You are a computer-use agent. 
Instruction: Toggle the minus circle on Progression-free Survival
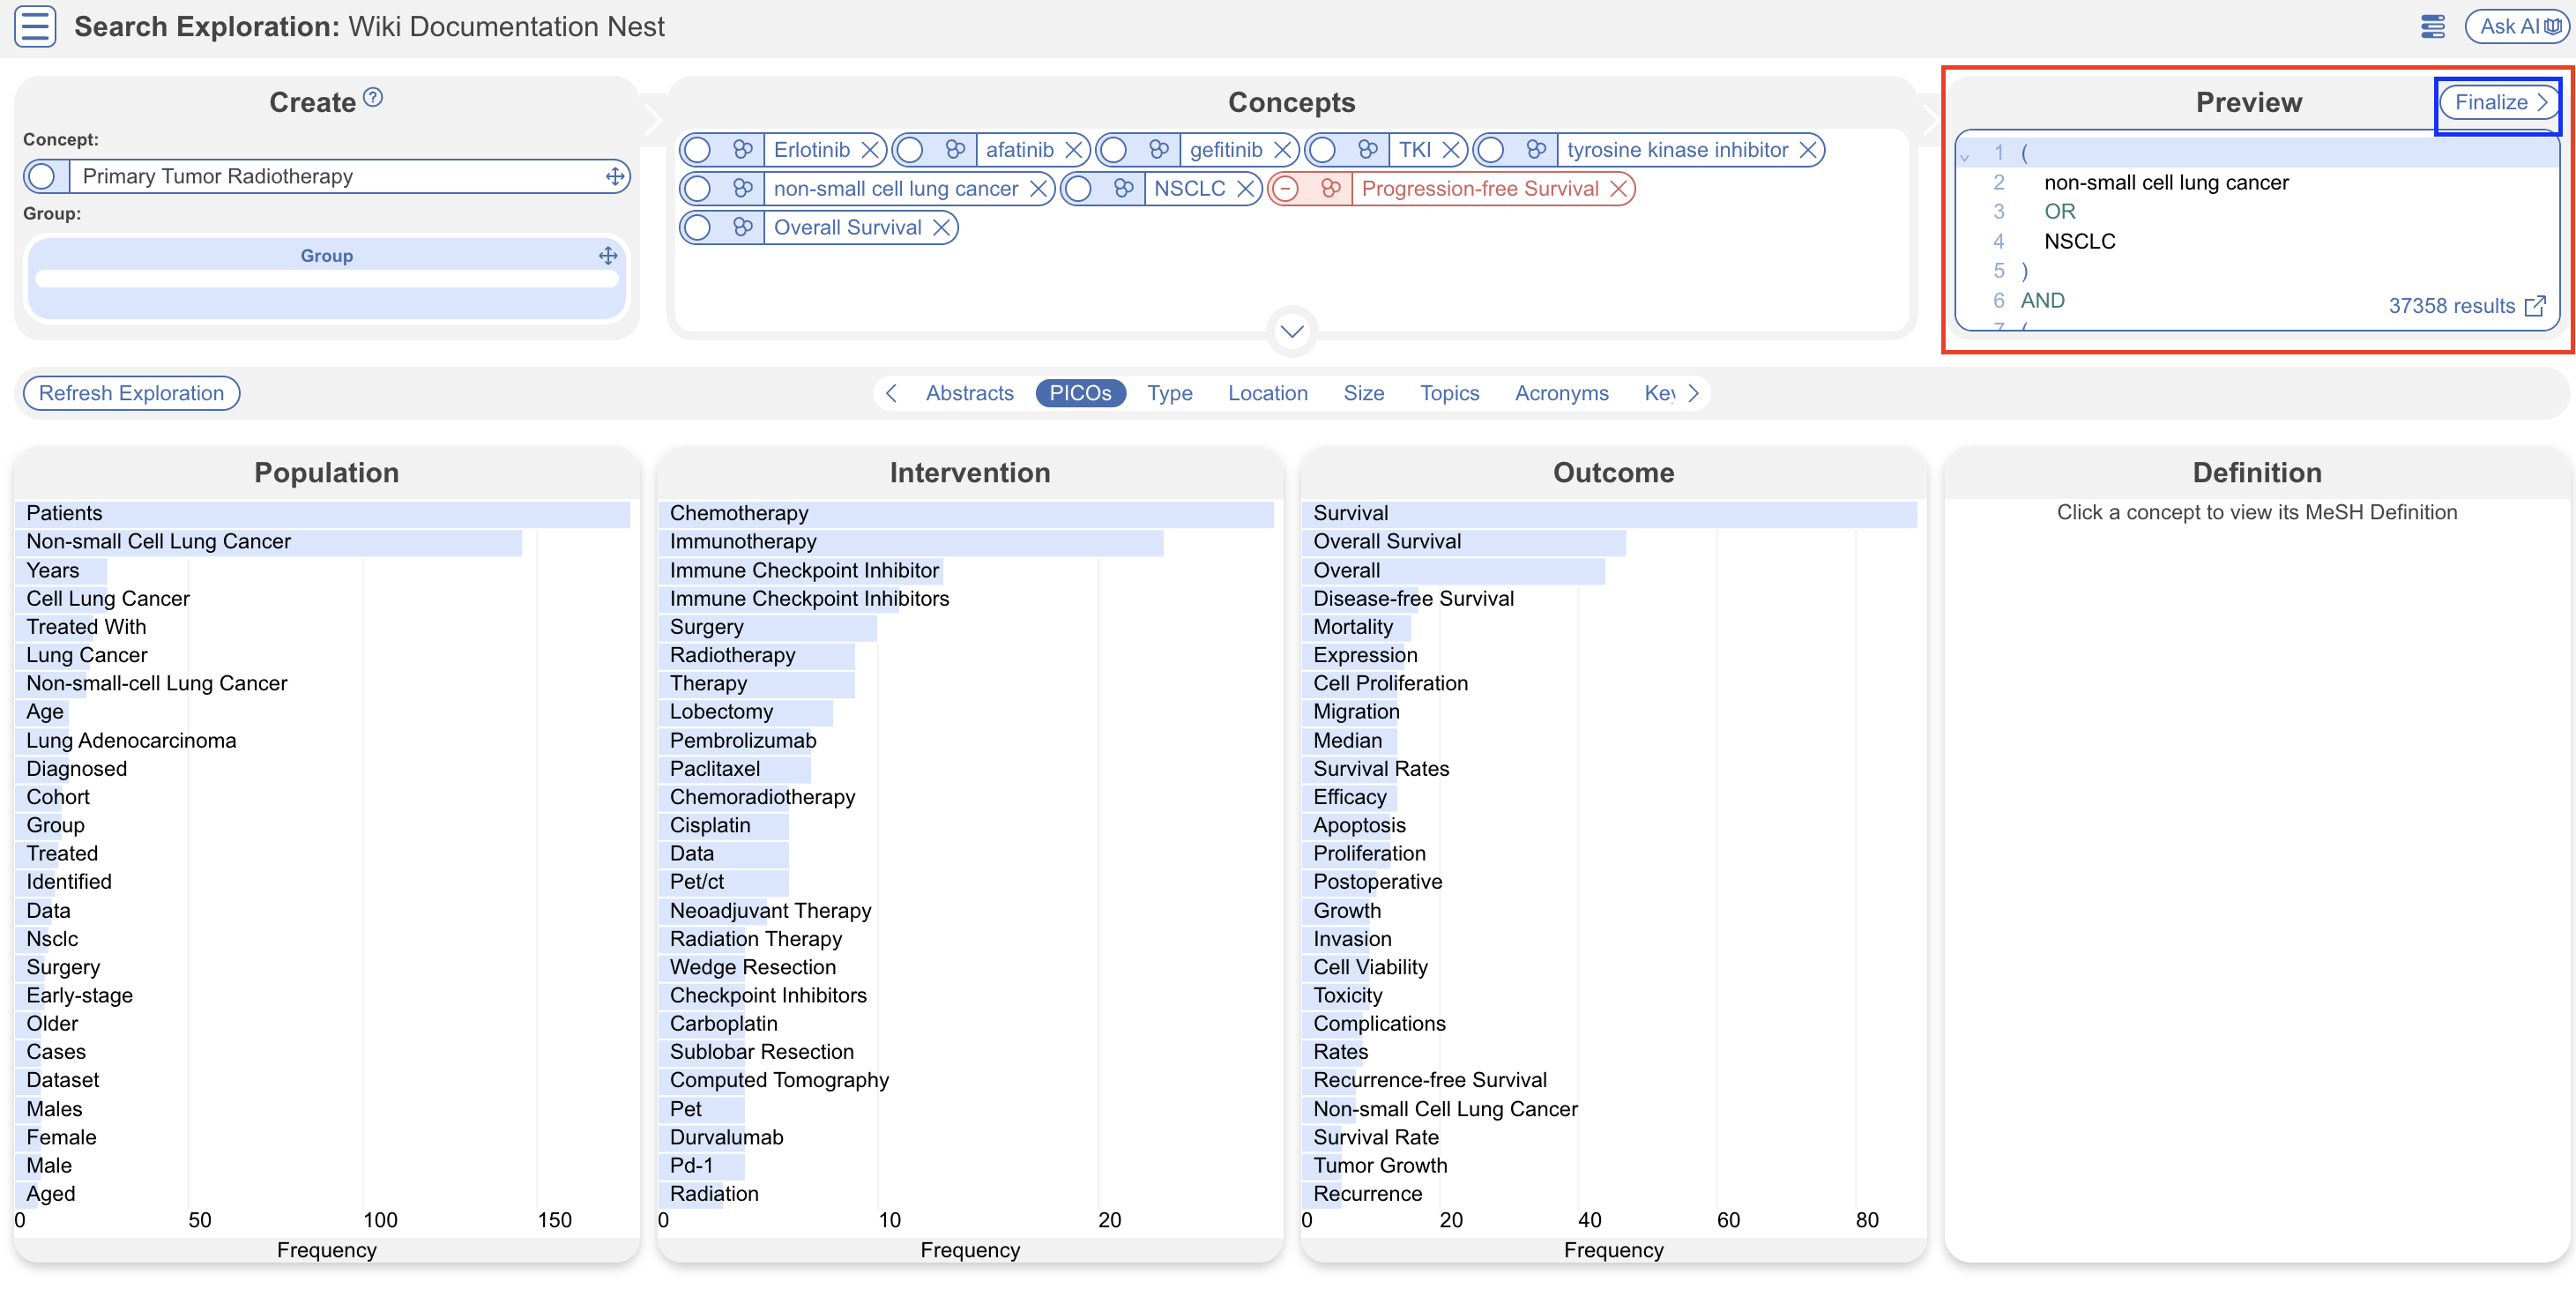point(1286,189)
